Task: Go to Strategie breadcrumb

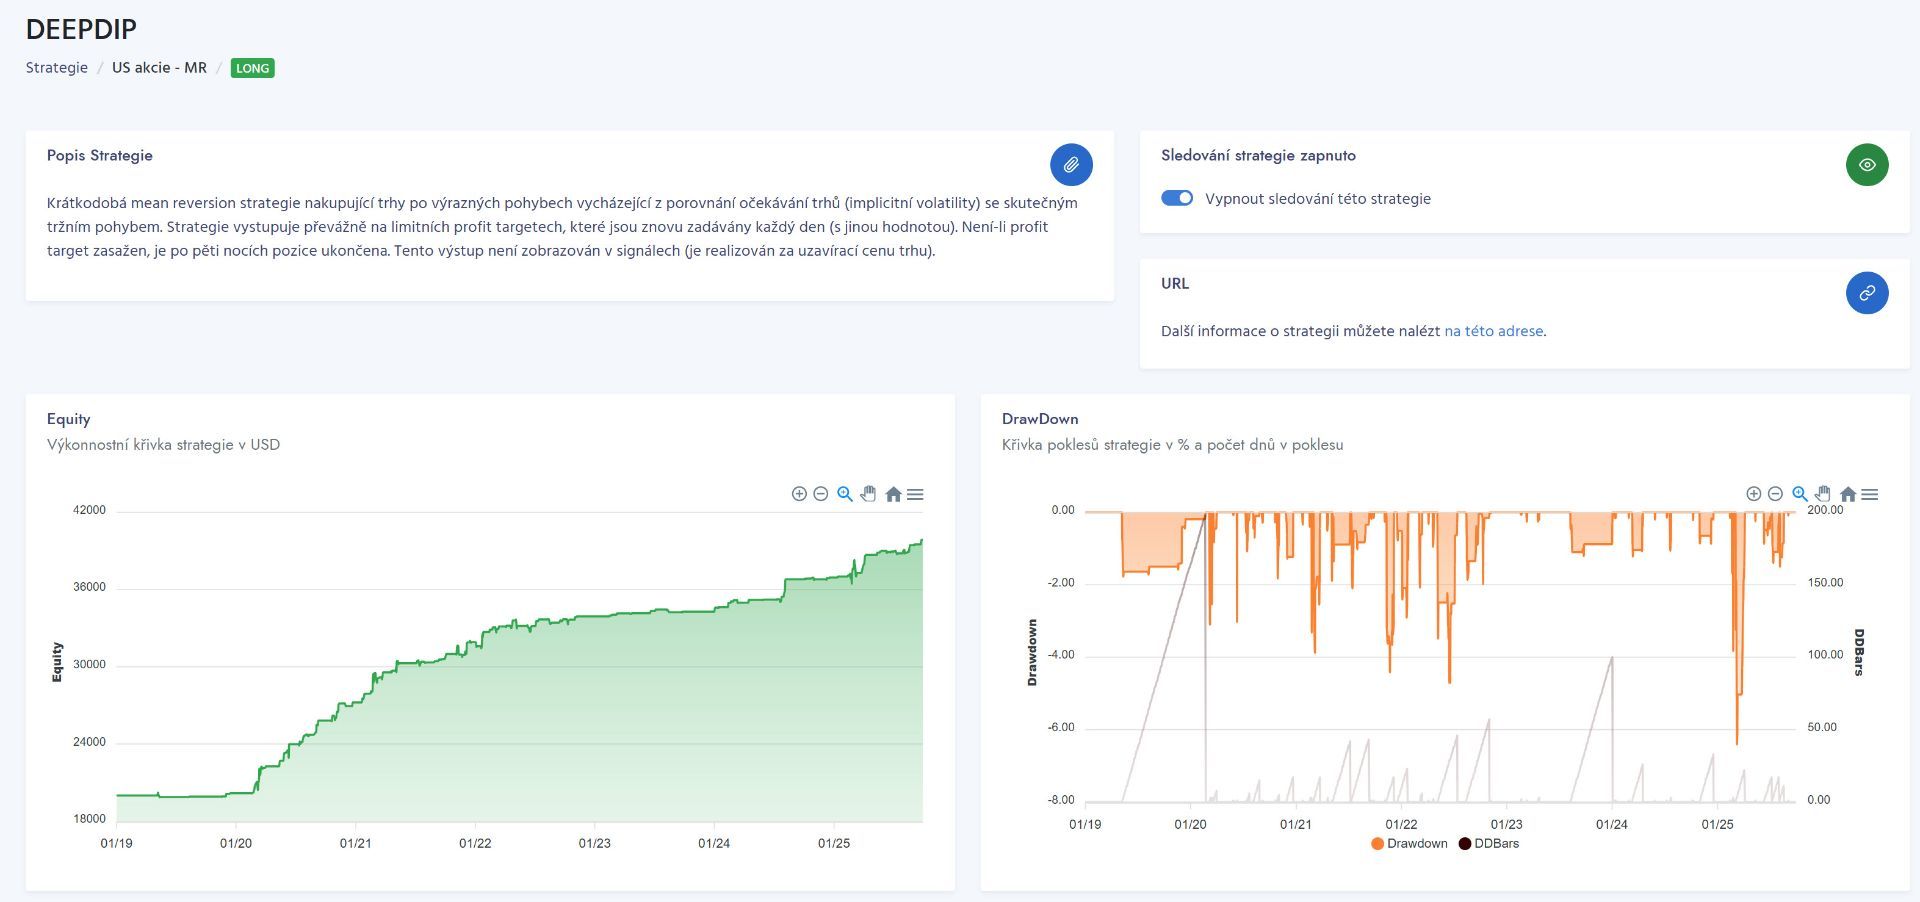Action: click(57, 68)
